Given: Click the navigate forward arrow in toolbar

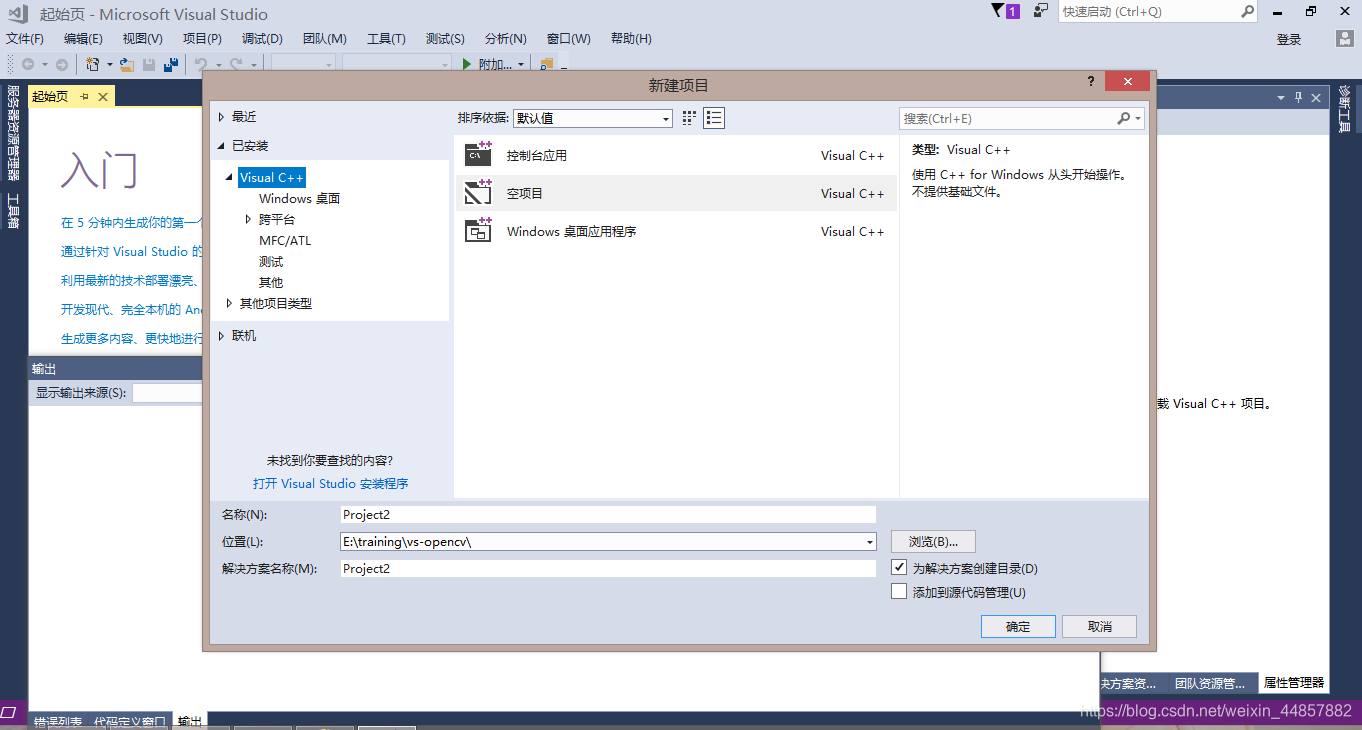Looking at the screenshot, I should (61, 64).
